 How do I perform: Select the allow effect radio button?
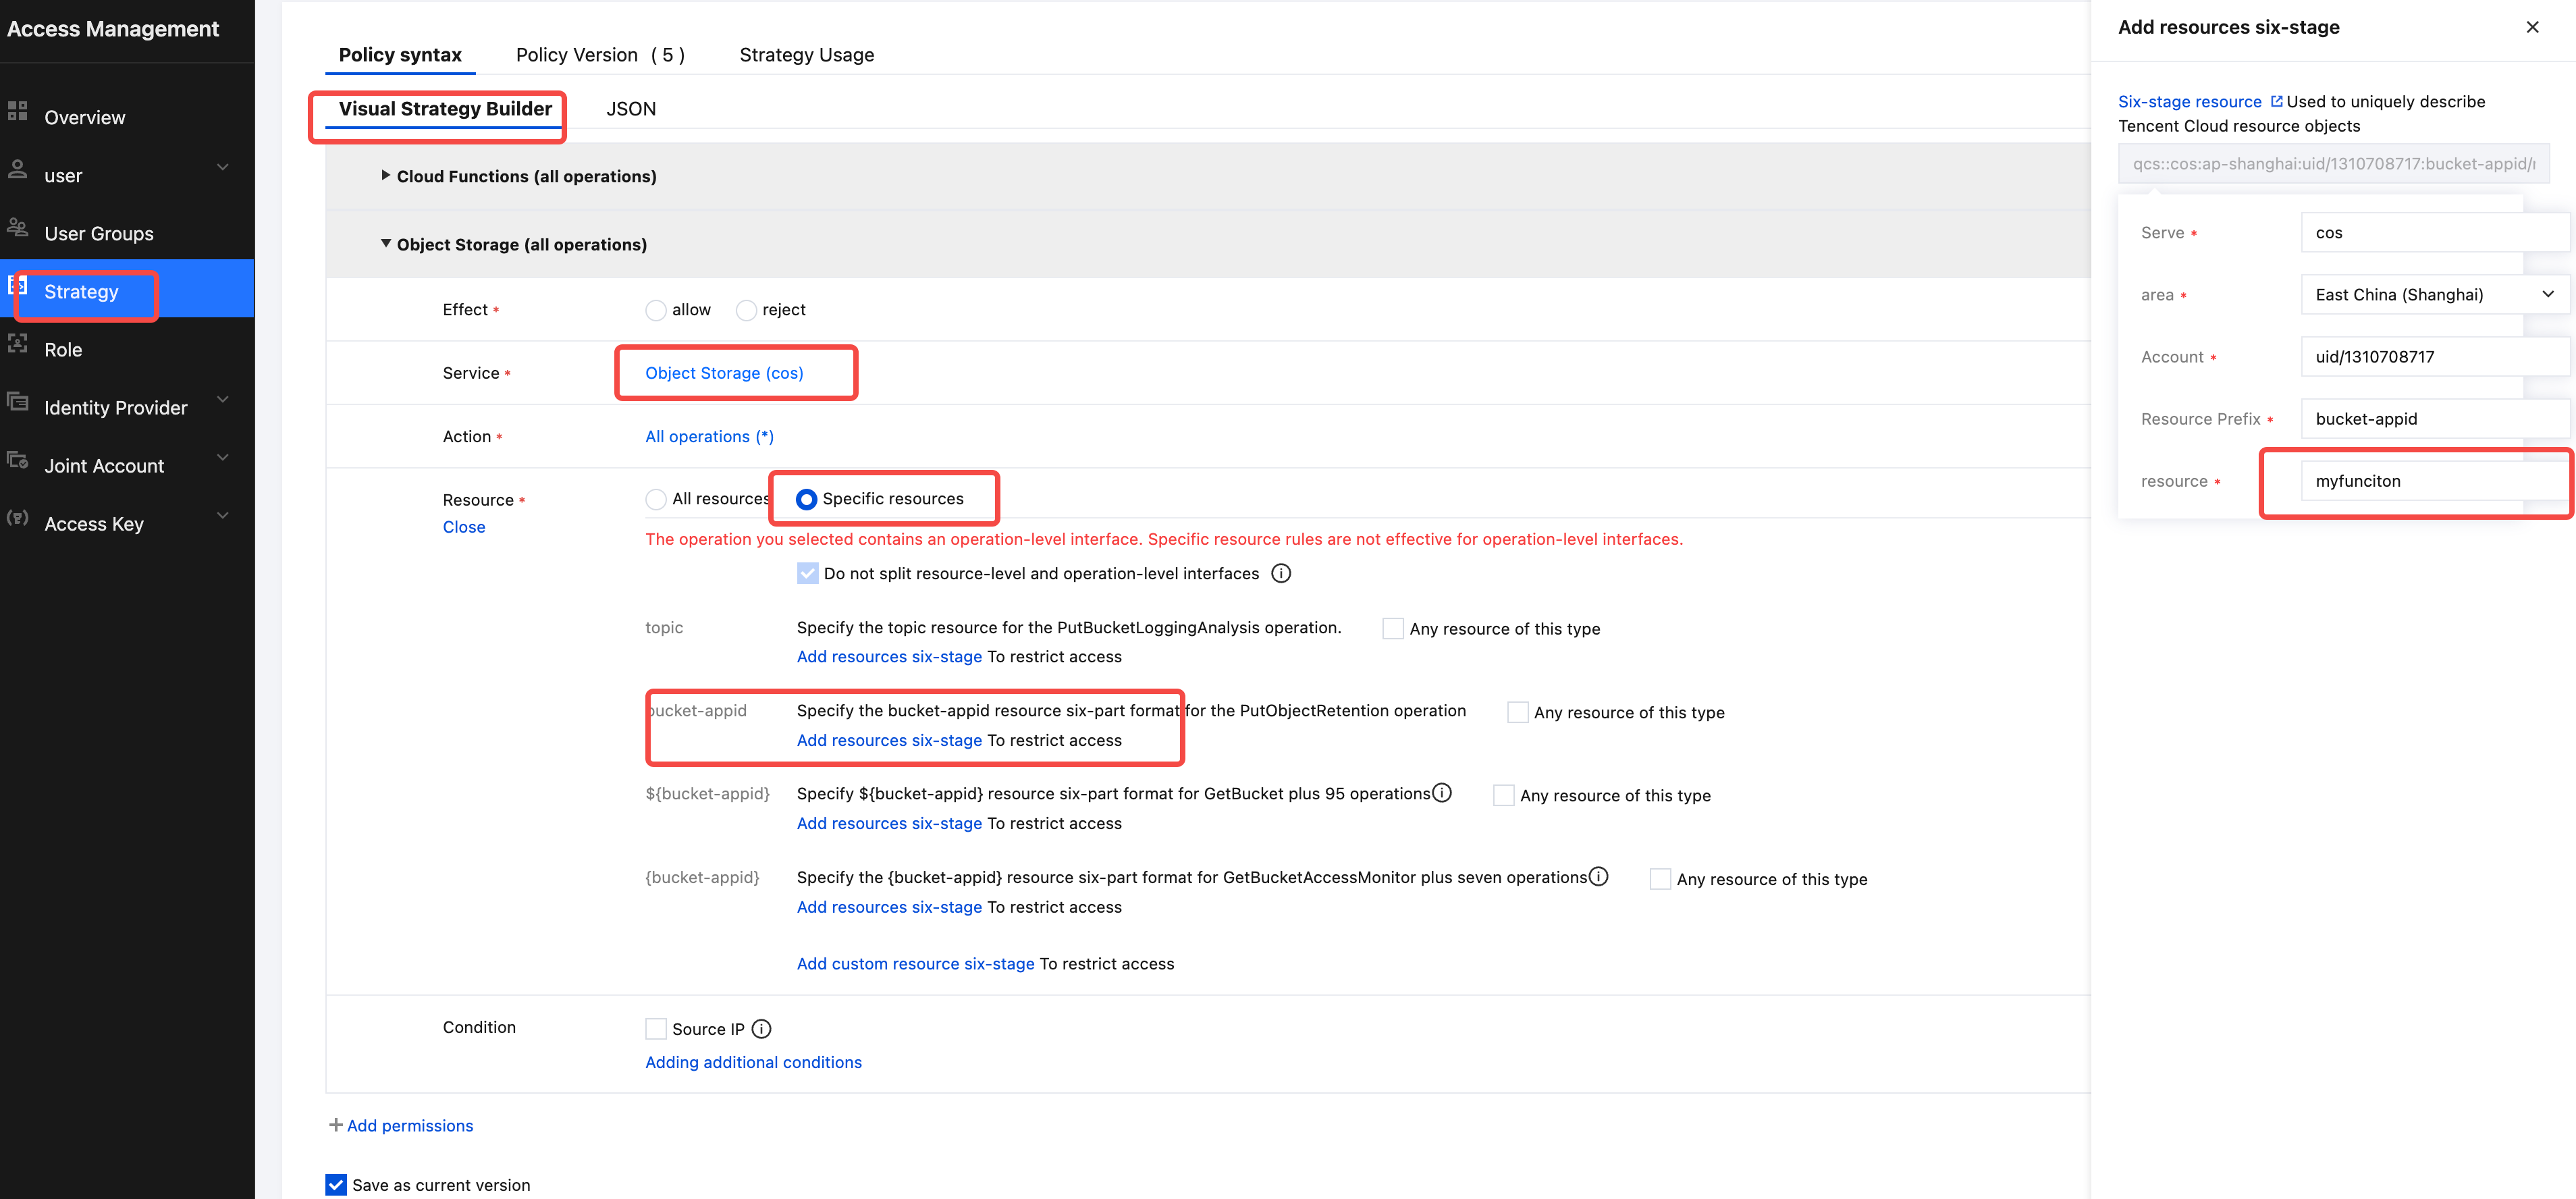coord(656,310)
